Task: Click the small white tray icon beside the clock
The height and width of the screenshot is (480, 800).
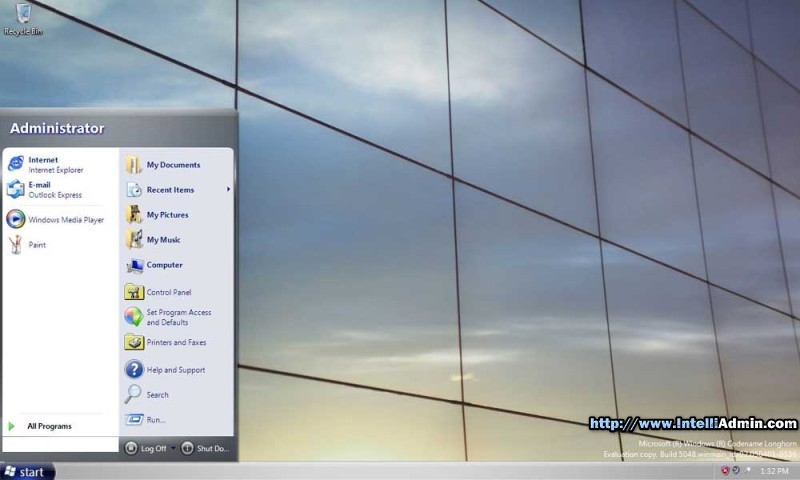Action: click(747, 470)
